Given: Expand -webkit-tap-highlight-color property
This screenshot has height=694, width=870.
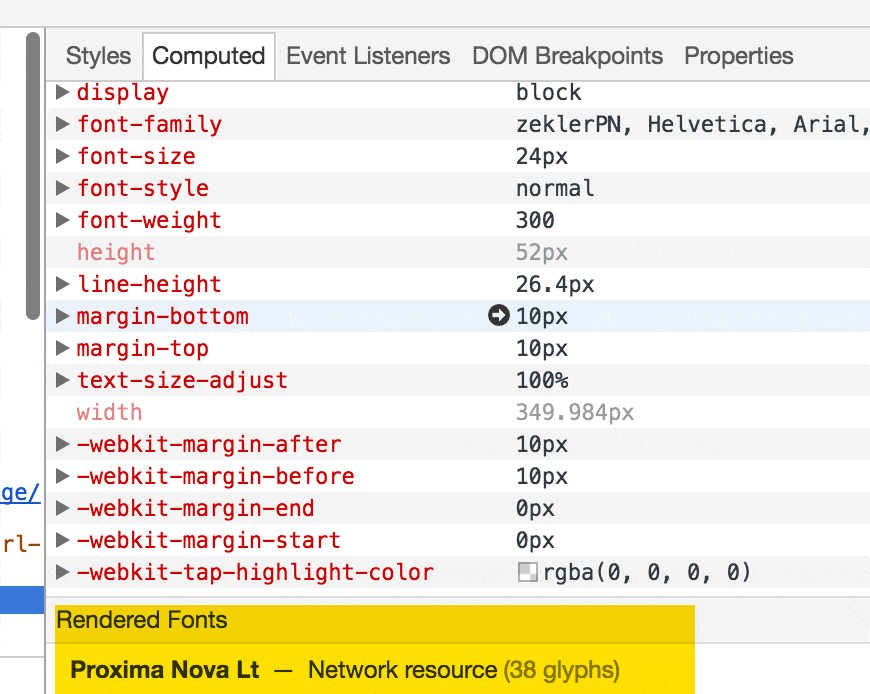Looking at the screenshot, I should point(63,573).
